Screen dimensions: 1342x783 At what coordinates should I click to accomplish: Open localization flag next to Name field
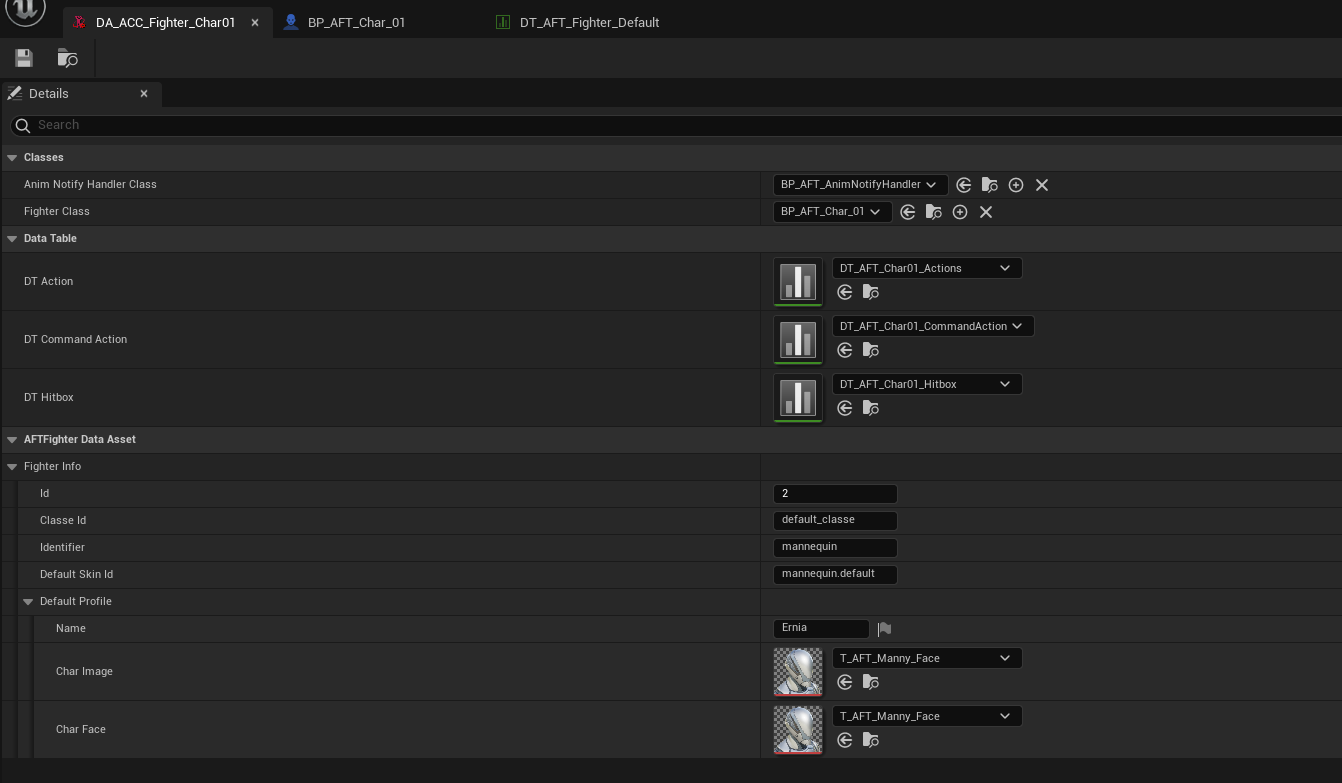[884, 629]
